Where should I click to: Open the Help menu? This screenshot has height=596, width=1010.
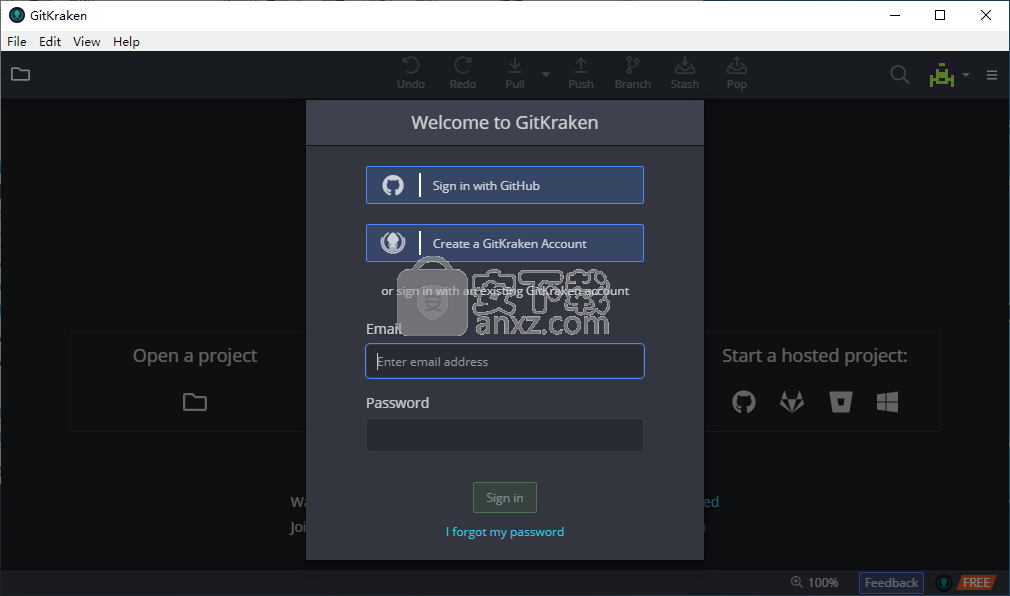(126, 41)
